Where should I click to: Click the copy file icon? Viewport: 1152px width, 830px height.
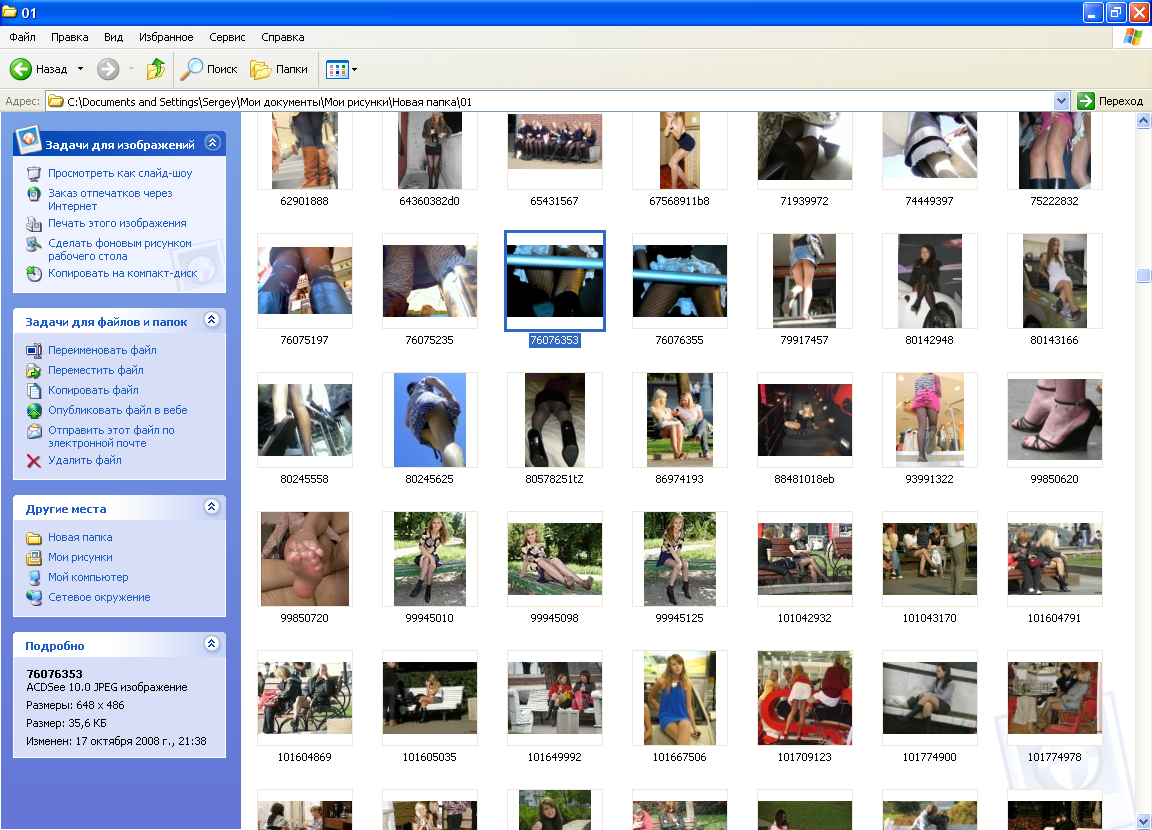click(34, 391)
